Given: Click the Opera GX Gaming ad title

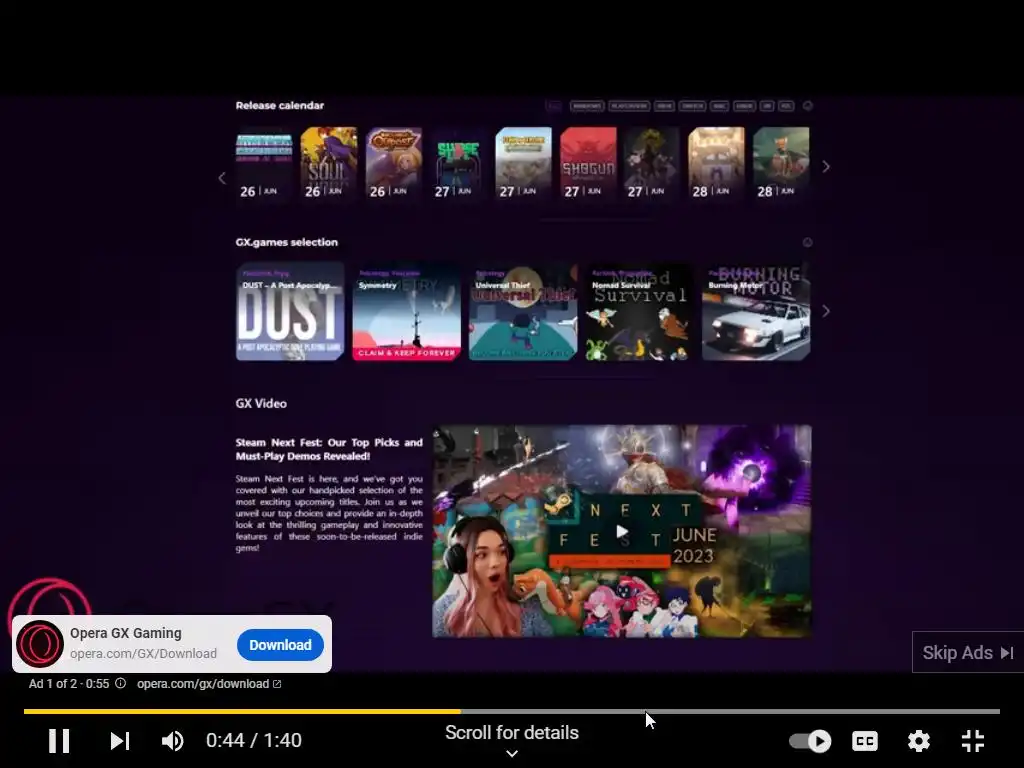Looking at the screenshot, I should pyautogui.click(x=126, y=633).
